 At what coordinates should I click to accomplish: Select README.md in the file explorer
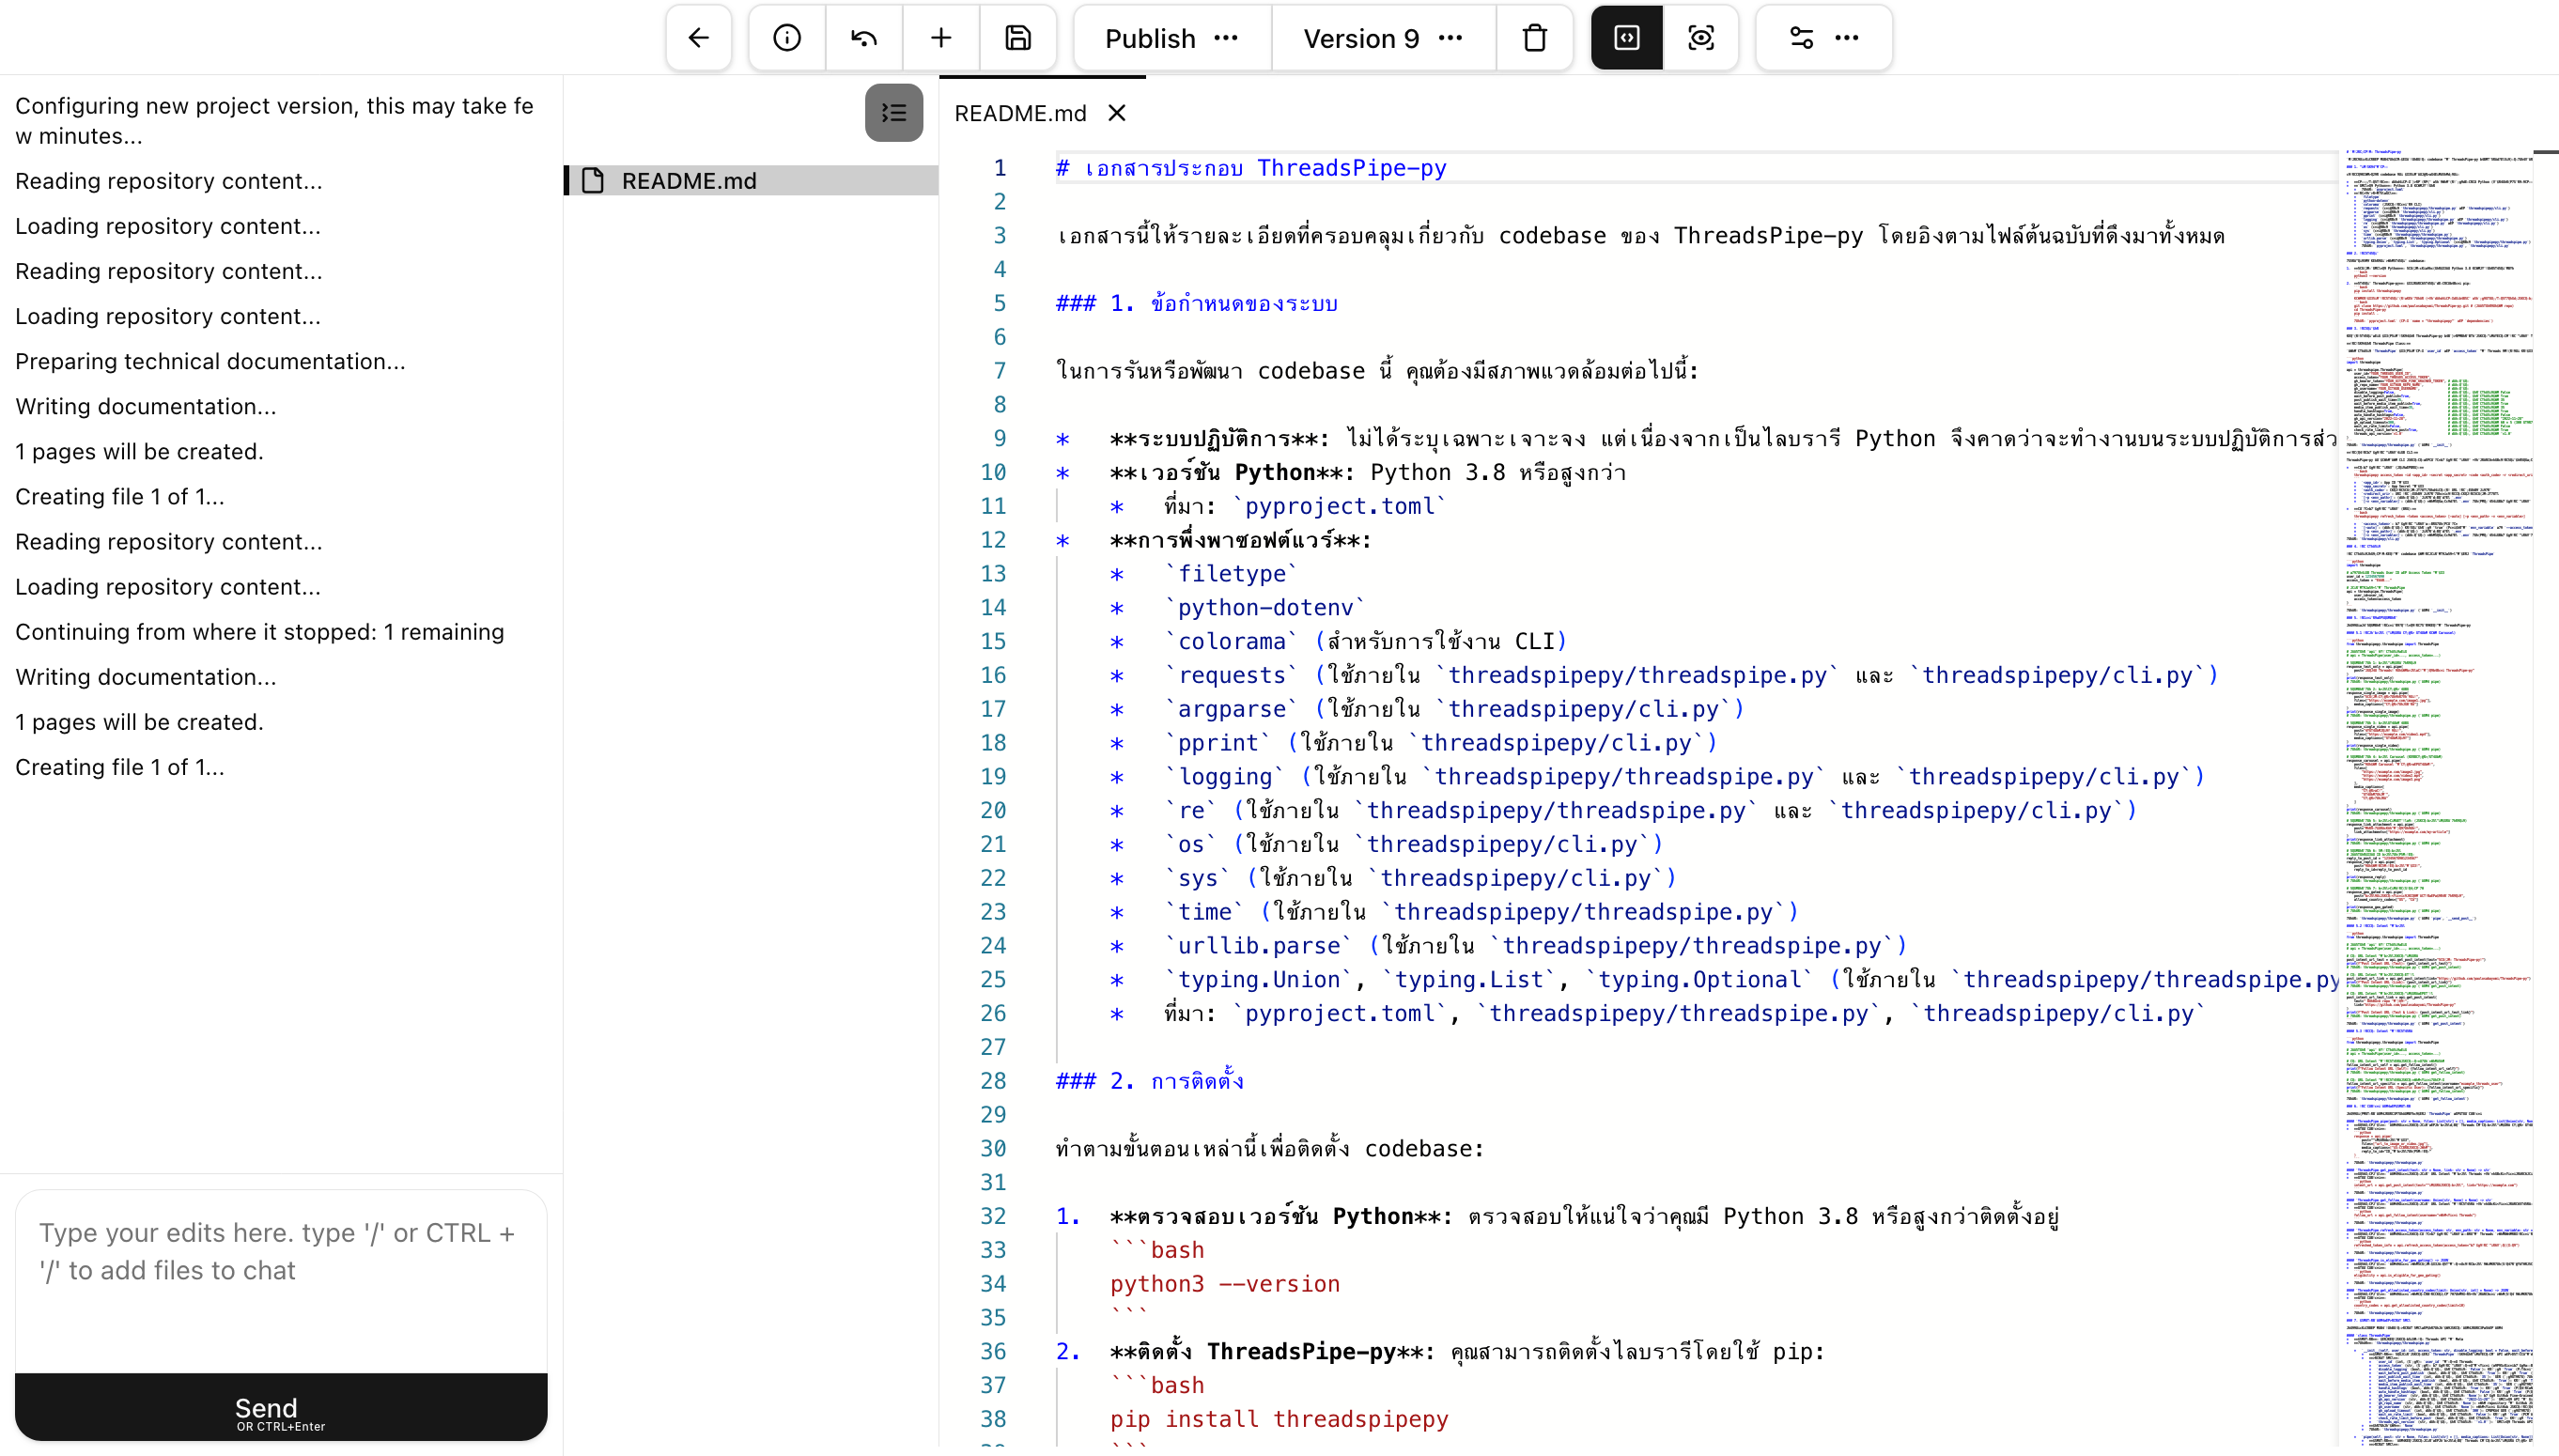[x=688, y=180]
